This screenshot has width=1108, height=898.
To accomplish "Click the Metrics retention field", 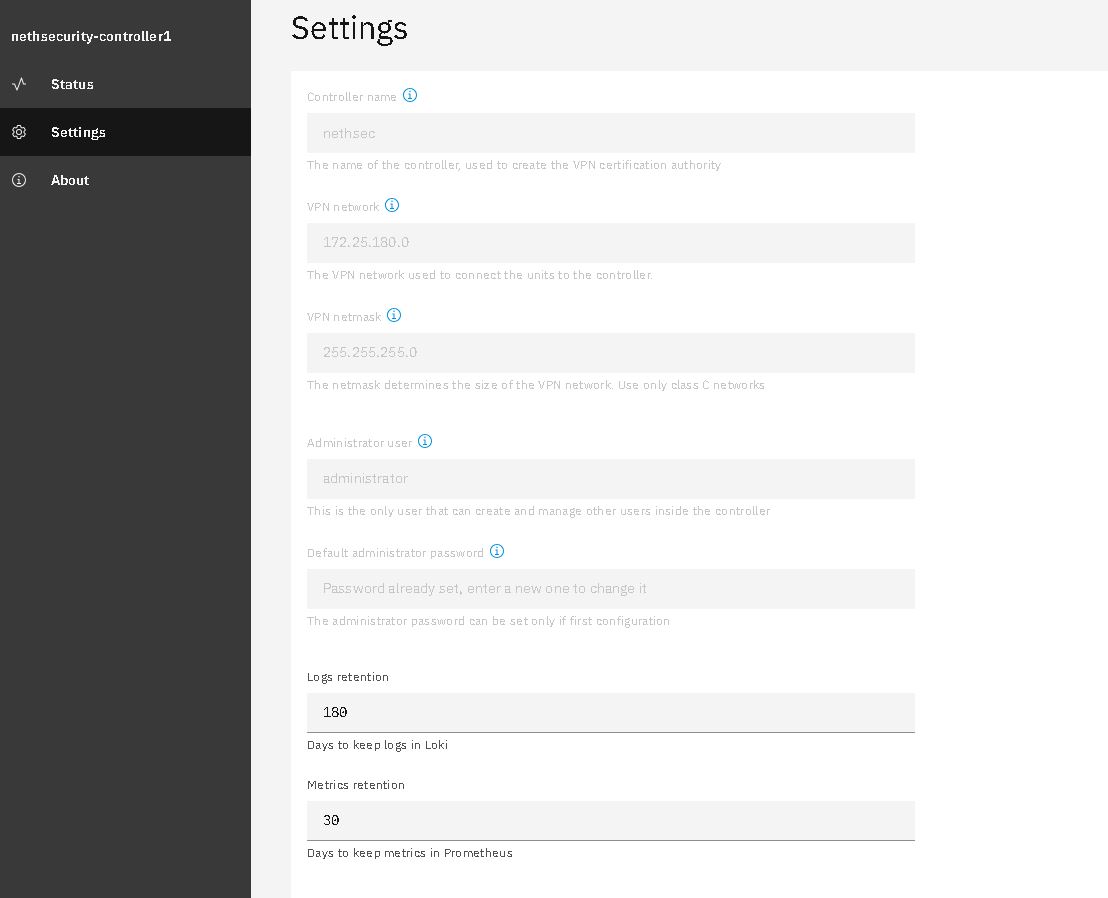I will pos(611,820).
